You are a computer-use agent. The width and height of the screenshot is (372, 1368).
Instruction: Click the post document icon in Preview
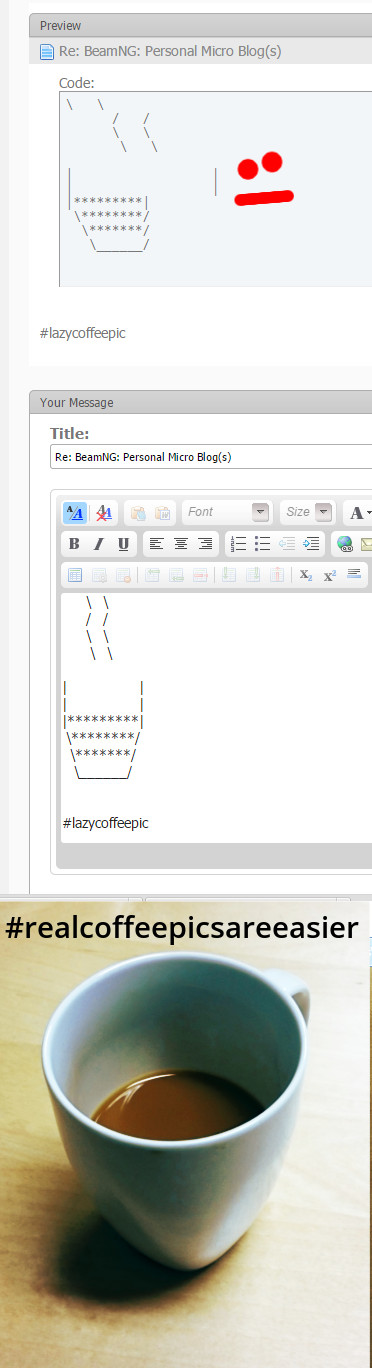coord(46,51)
